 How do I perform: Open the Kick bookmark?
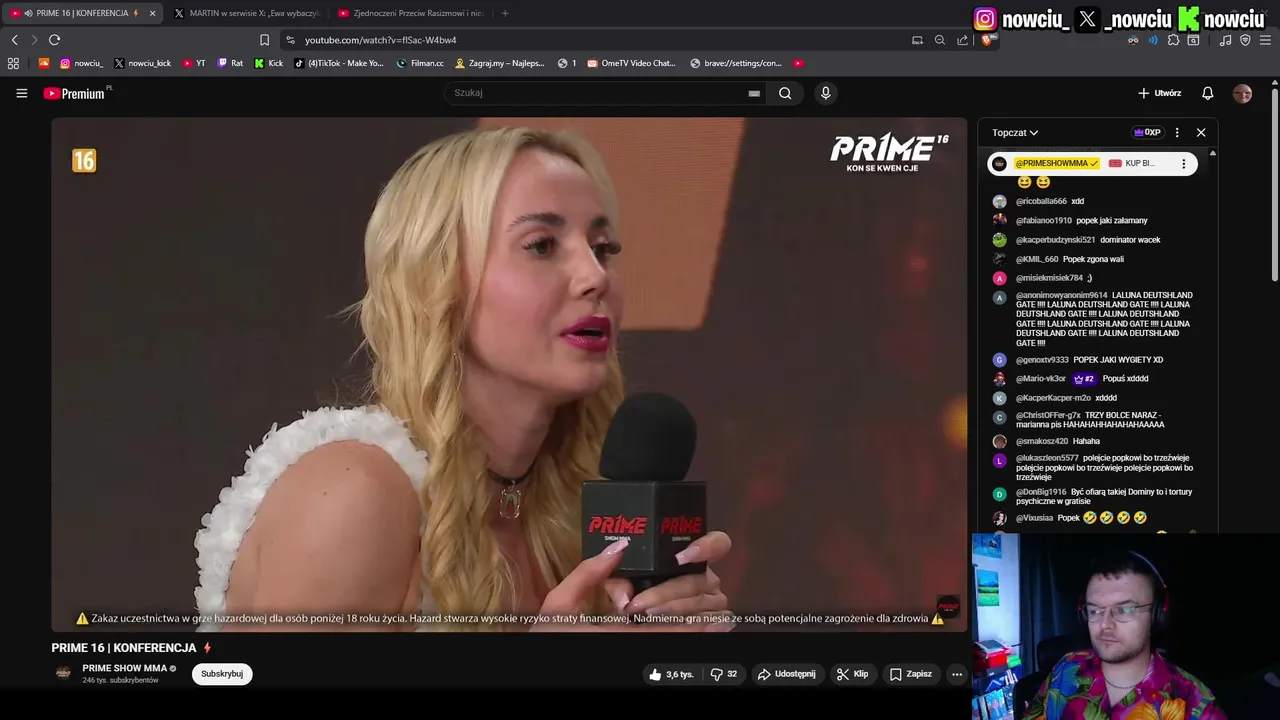point(268,63)
